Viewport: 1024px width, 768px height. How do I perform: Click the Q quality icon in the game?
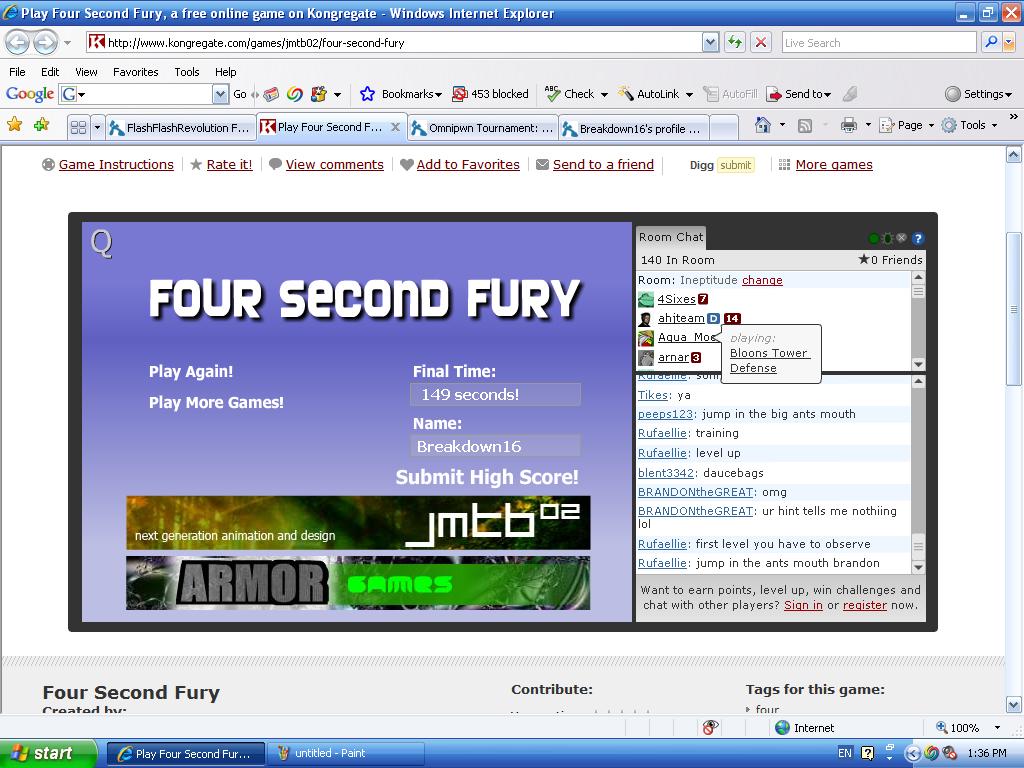point(101,244)
